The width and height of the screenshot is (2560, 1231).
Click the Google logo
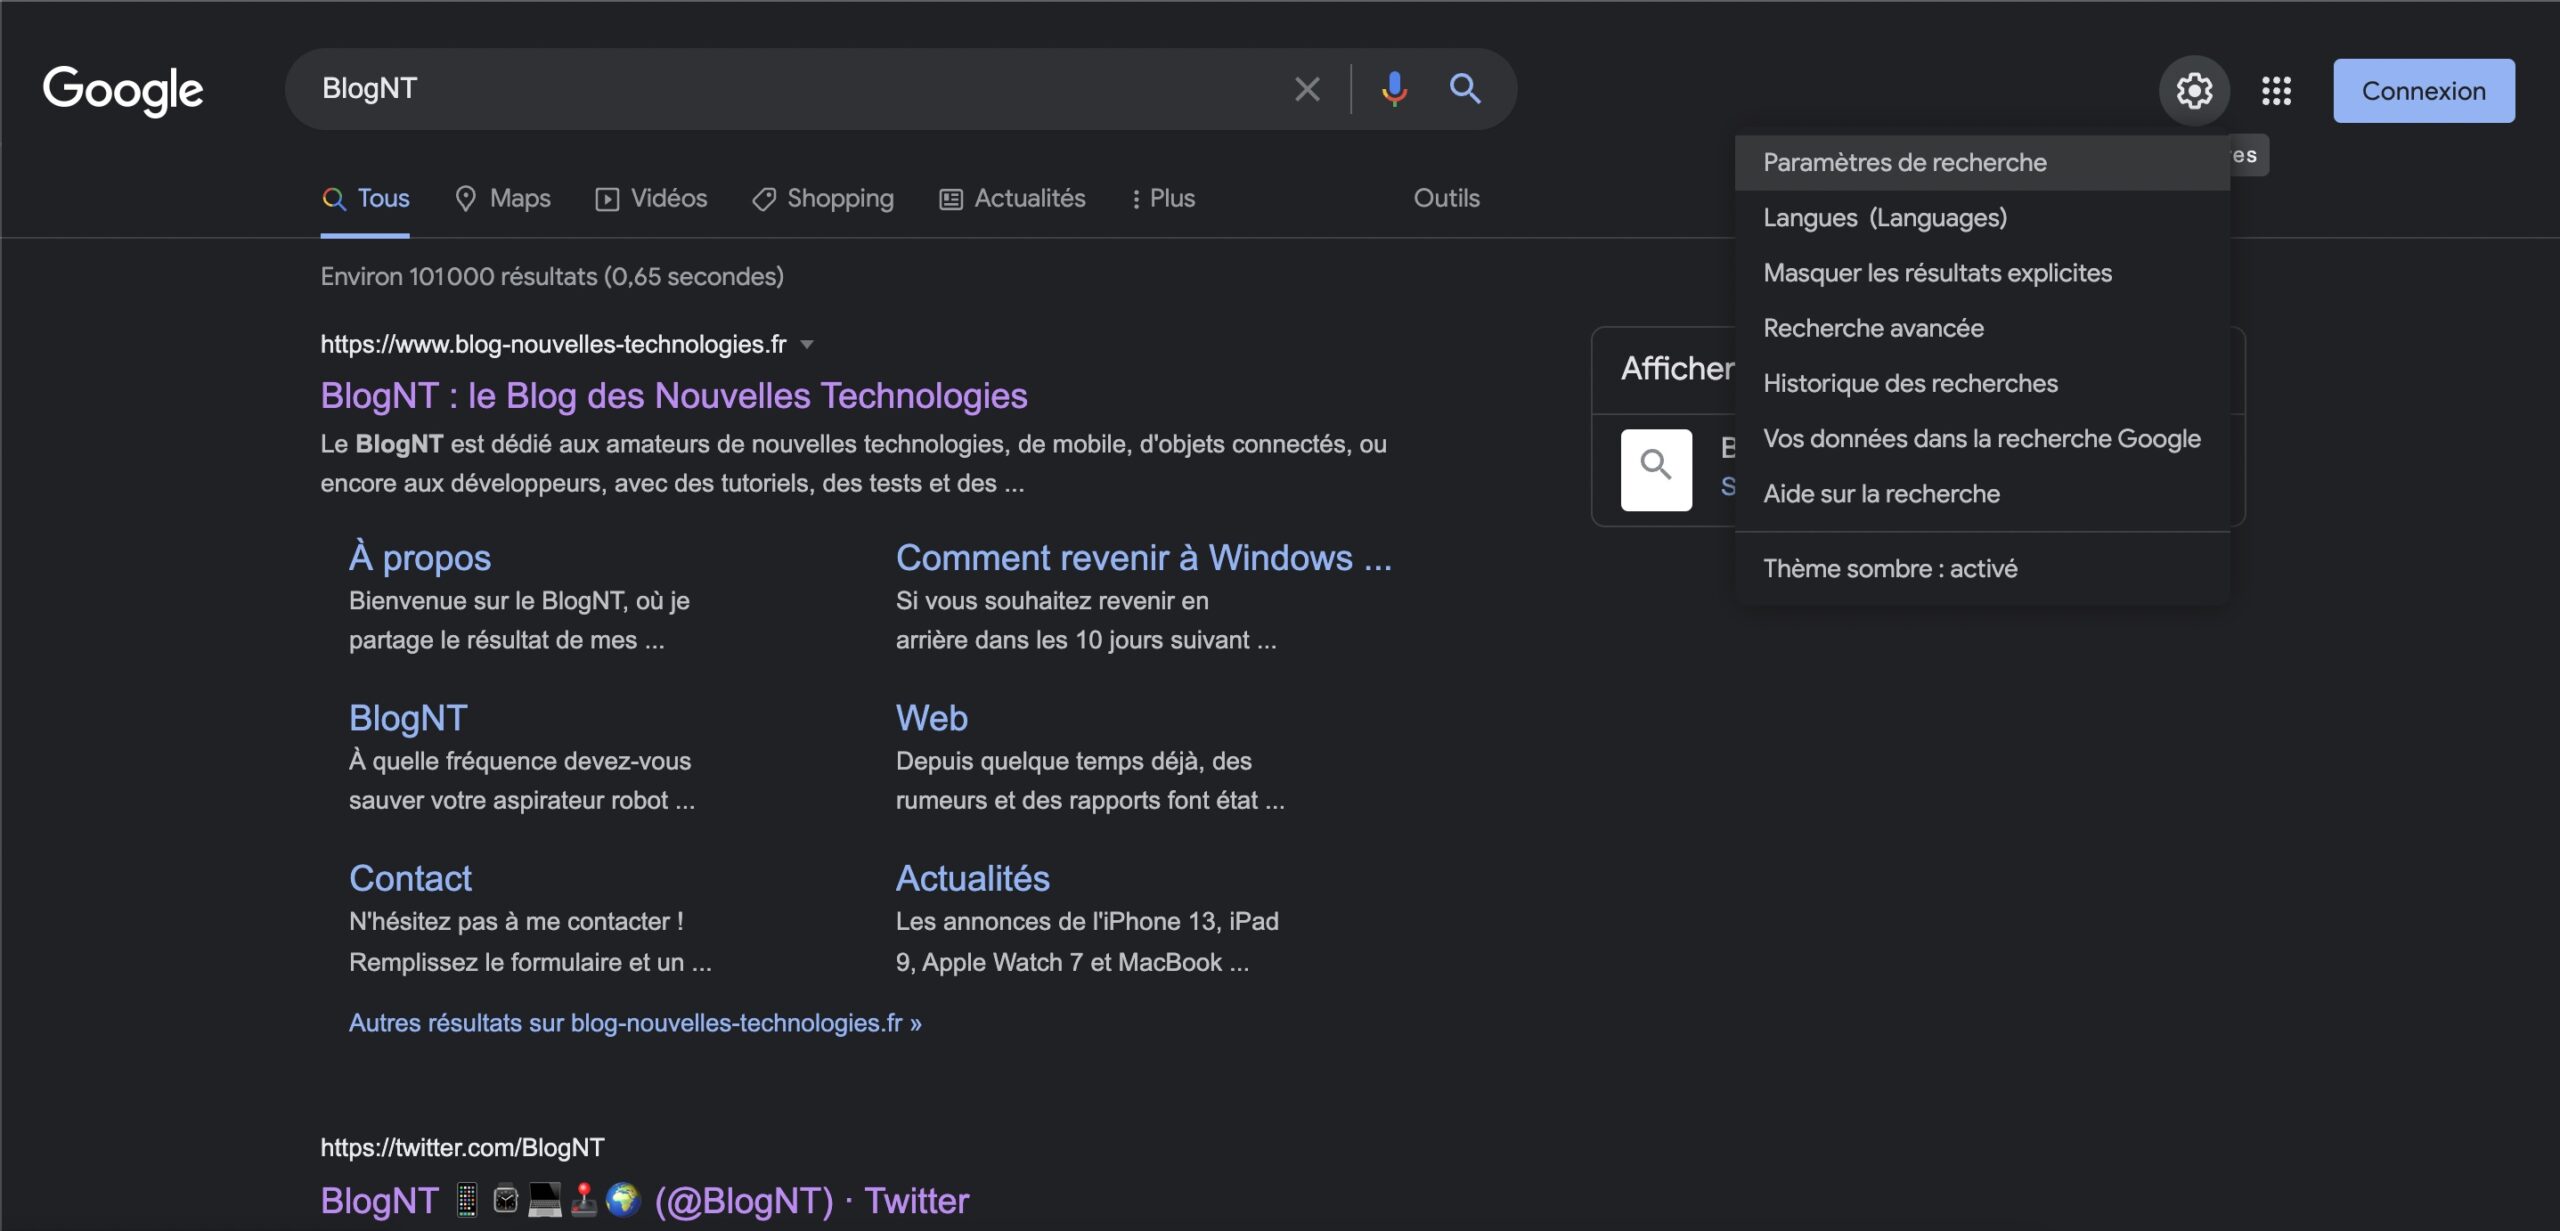[x=123, y=90]
